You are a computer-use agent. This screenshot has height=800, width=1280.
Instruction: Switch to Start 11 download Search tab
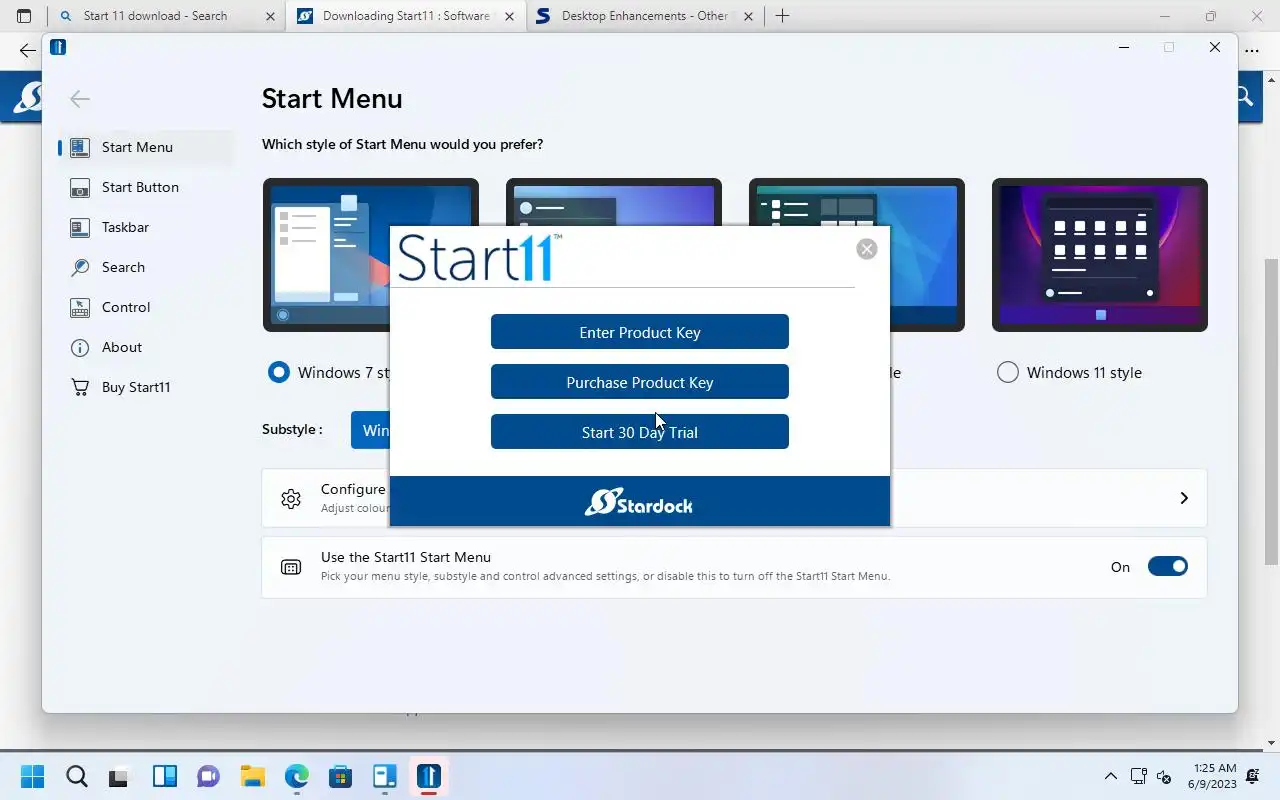pyautogui.click(x=155, y=16)
